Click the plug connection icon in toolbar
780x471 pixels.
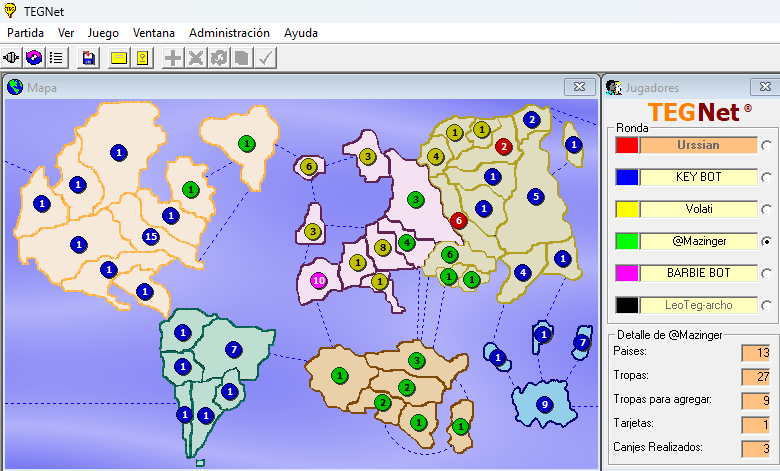pyautogui.click(x=13, y=58)
